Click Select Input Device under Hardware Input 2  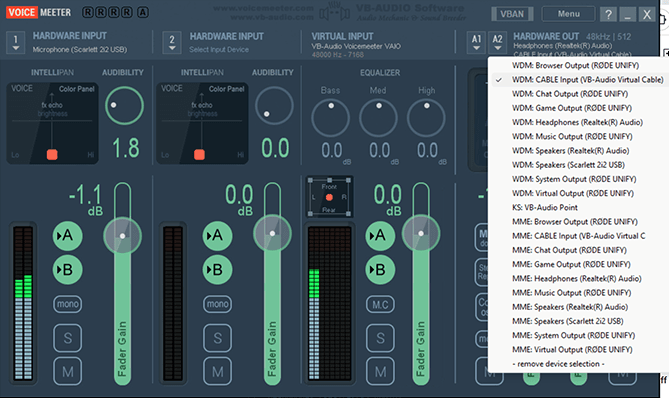coord(219,49)
